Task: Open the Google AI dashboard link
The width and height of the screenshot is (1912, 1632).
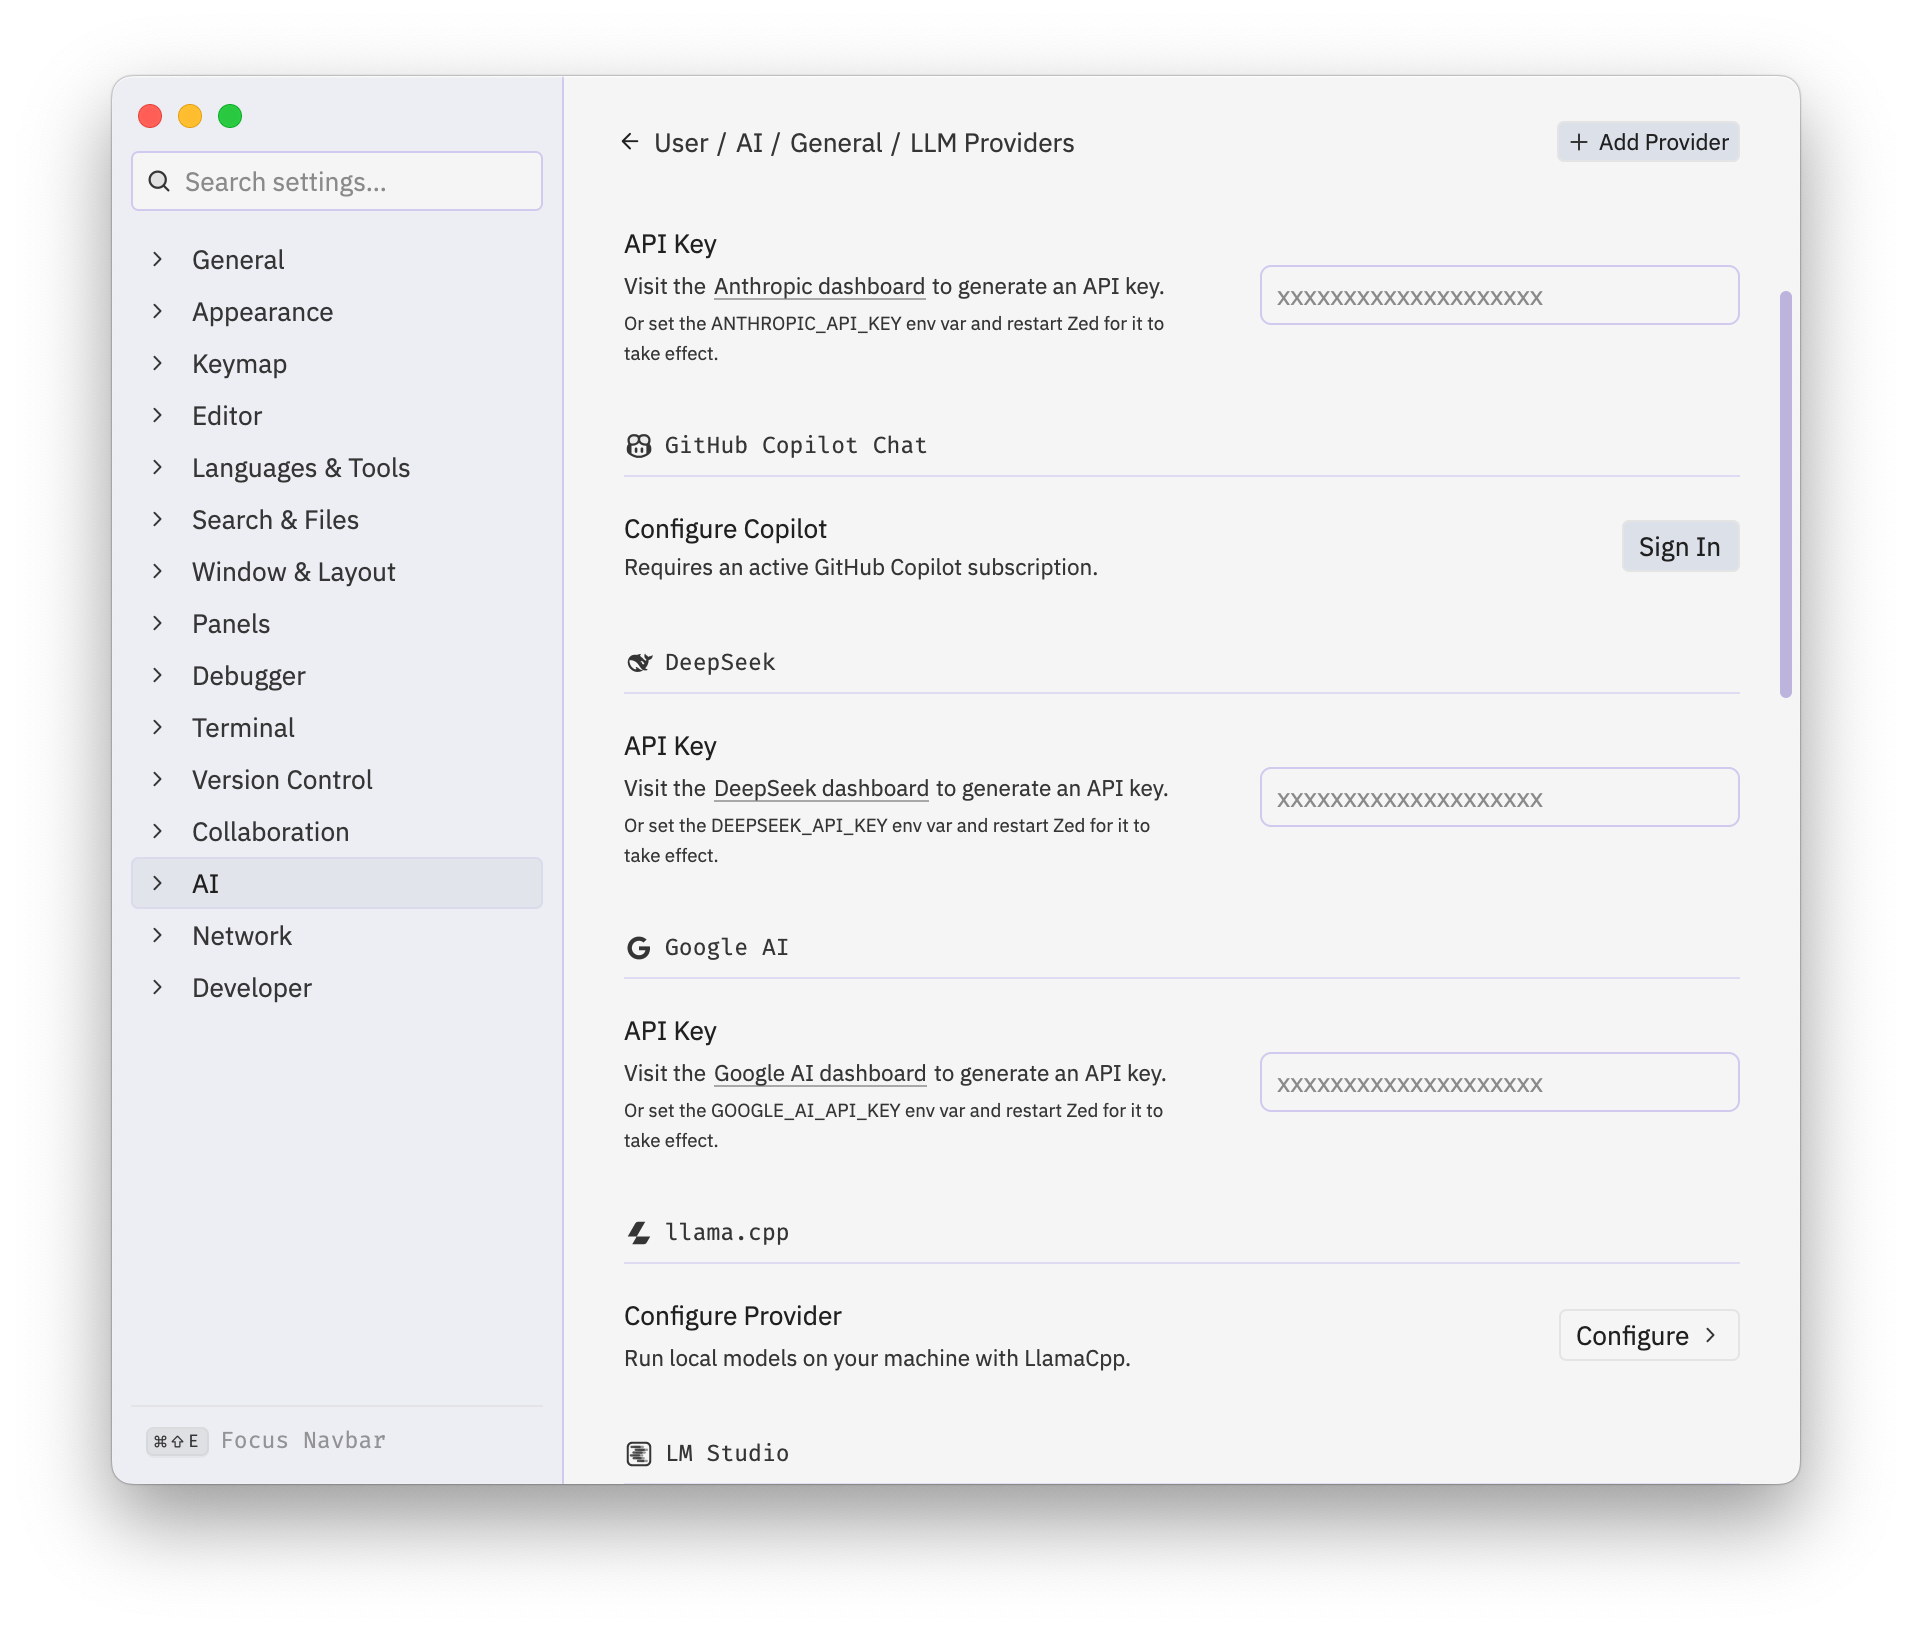Action: [820, 1073]
